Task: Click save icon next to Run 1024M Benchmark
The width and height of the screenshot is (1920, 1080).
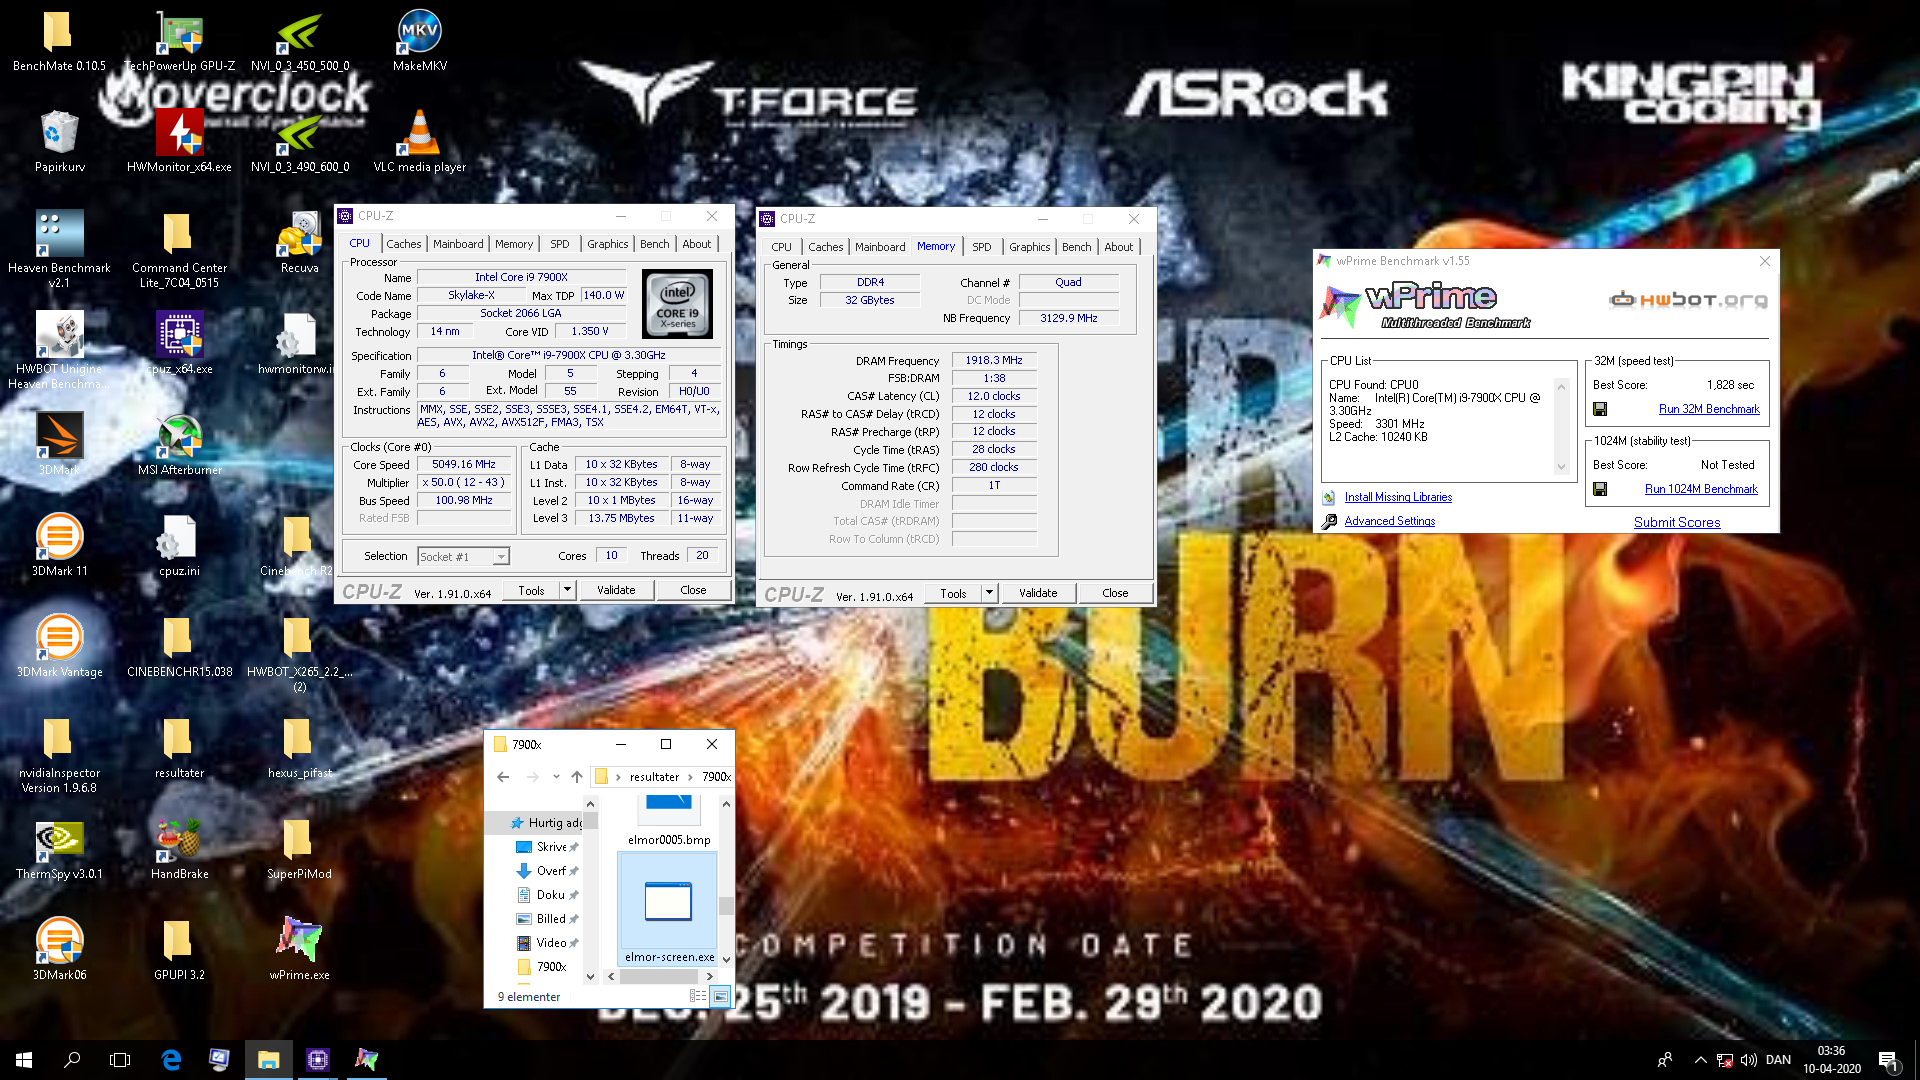Action: (x=1600, y=489)
